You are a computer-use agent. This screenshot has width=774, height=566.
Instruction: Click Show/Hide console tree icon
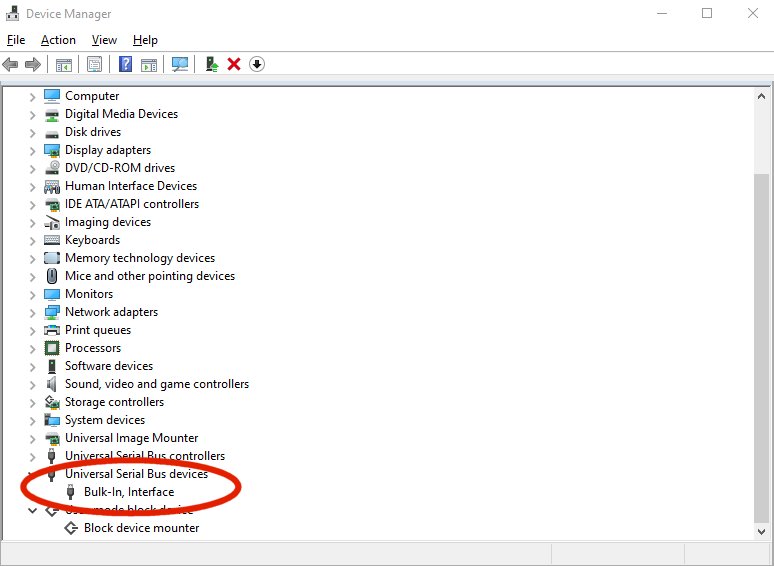click(63, 64)
